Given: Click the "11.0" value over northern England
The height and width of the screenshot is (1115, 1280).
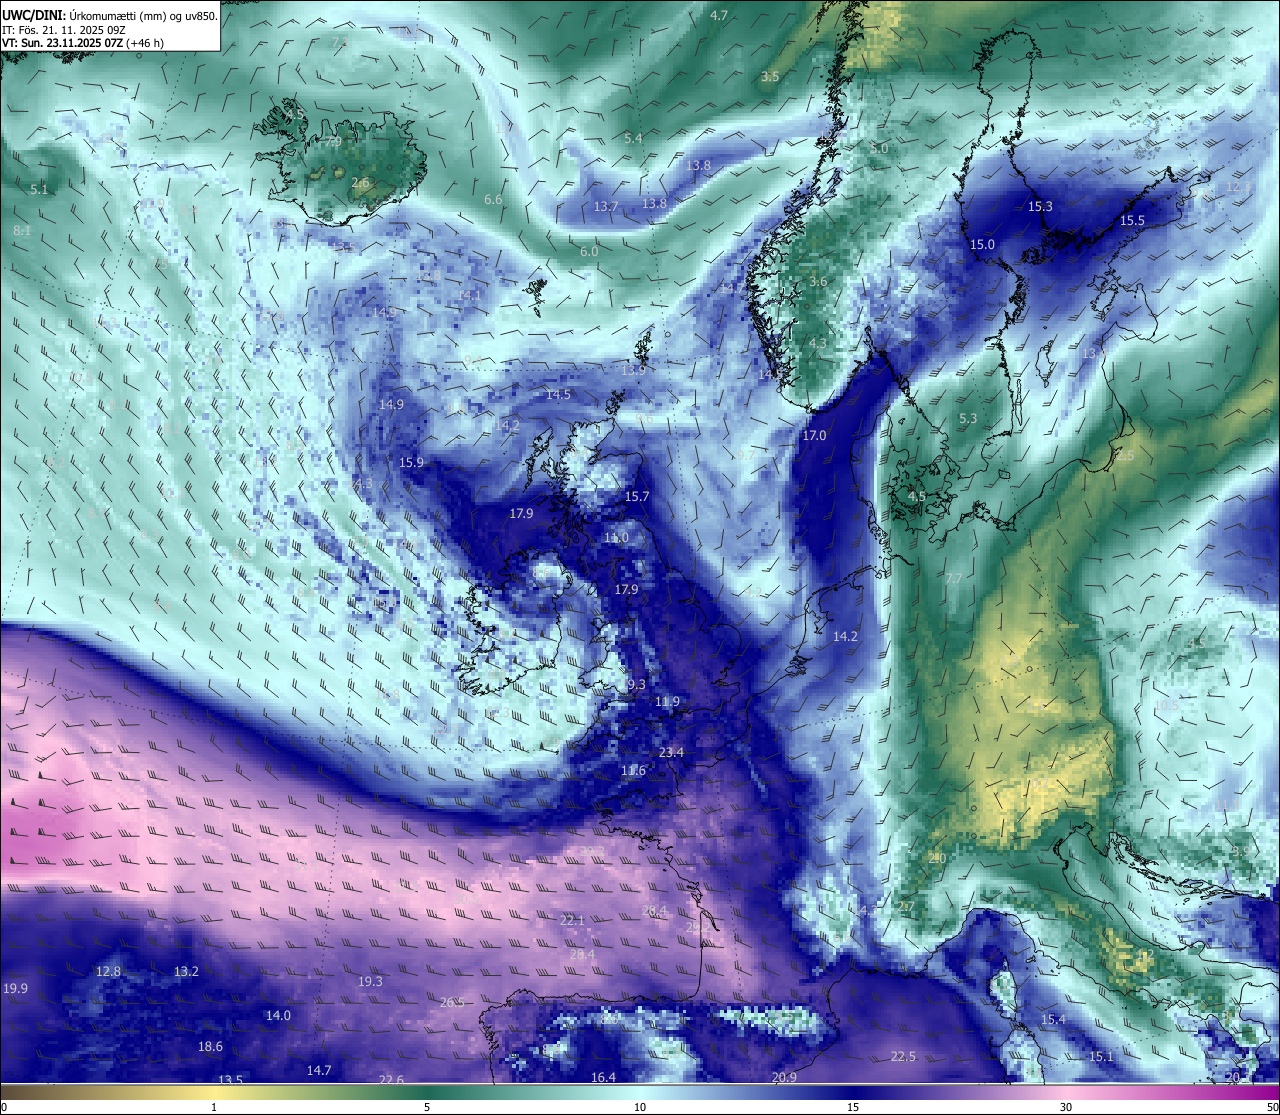Looking at the screenshot, I should (616, 537).
